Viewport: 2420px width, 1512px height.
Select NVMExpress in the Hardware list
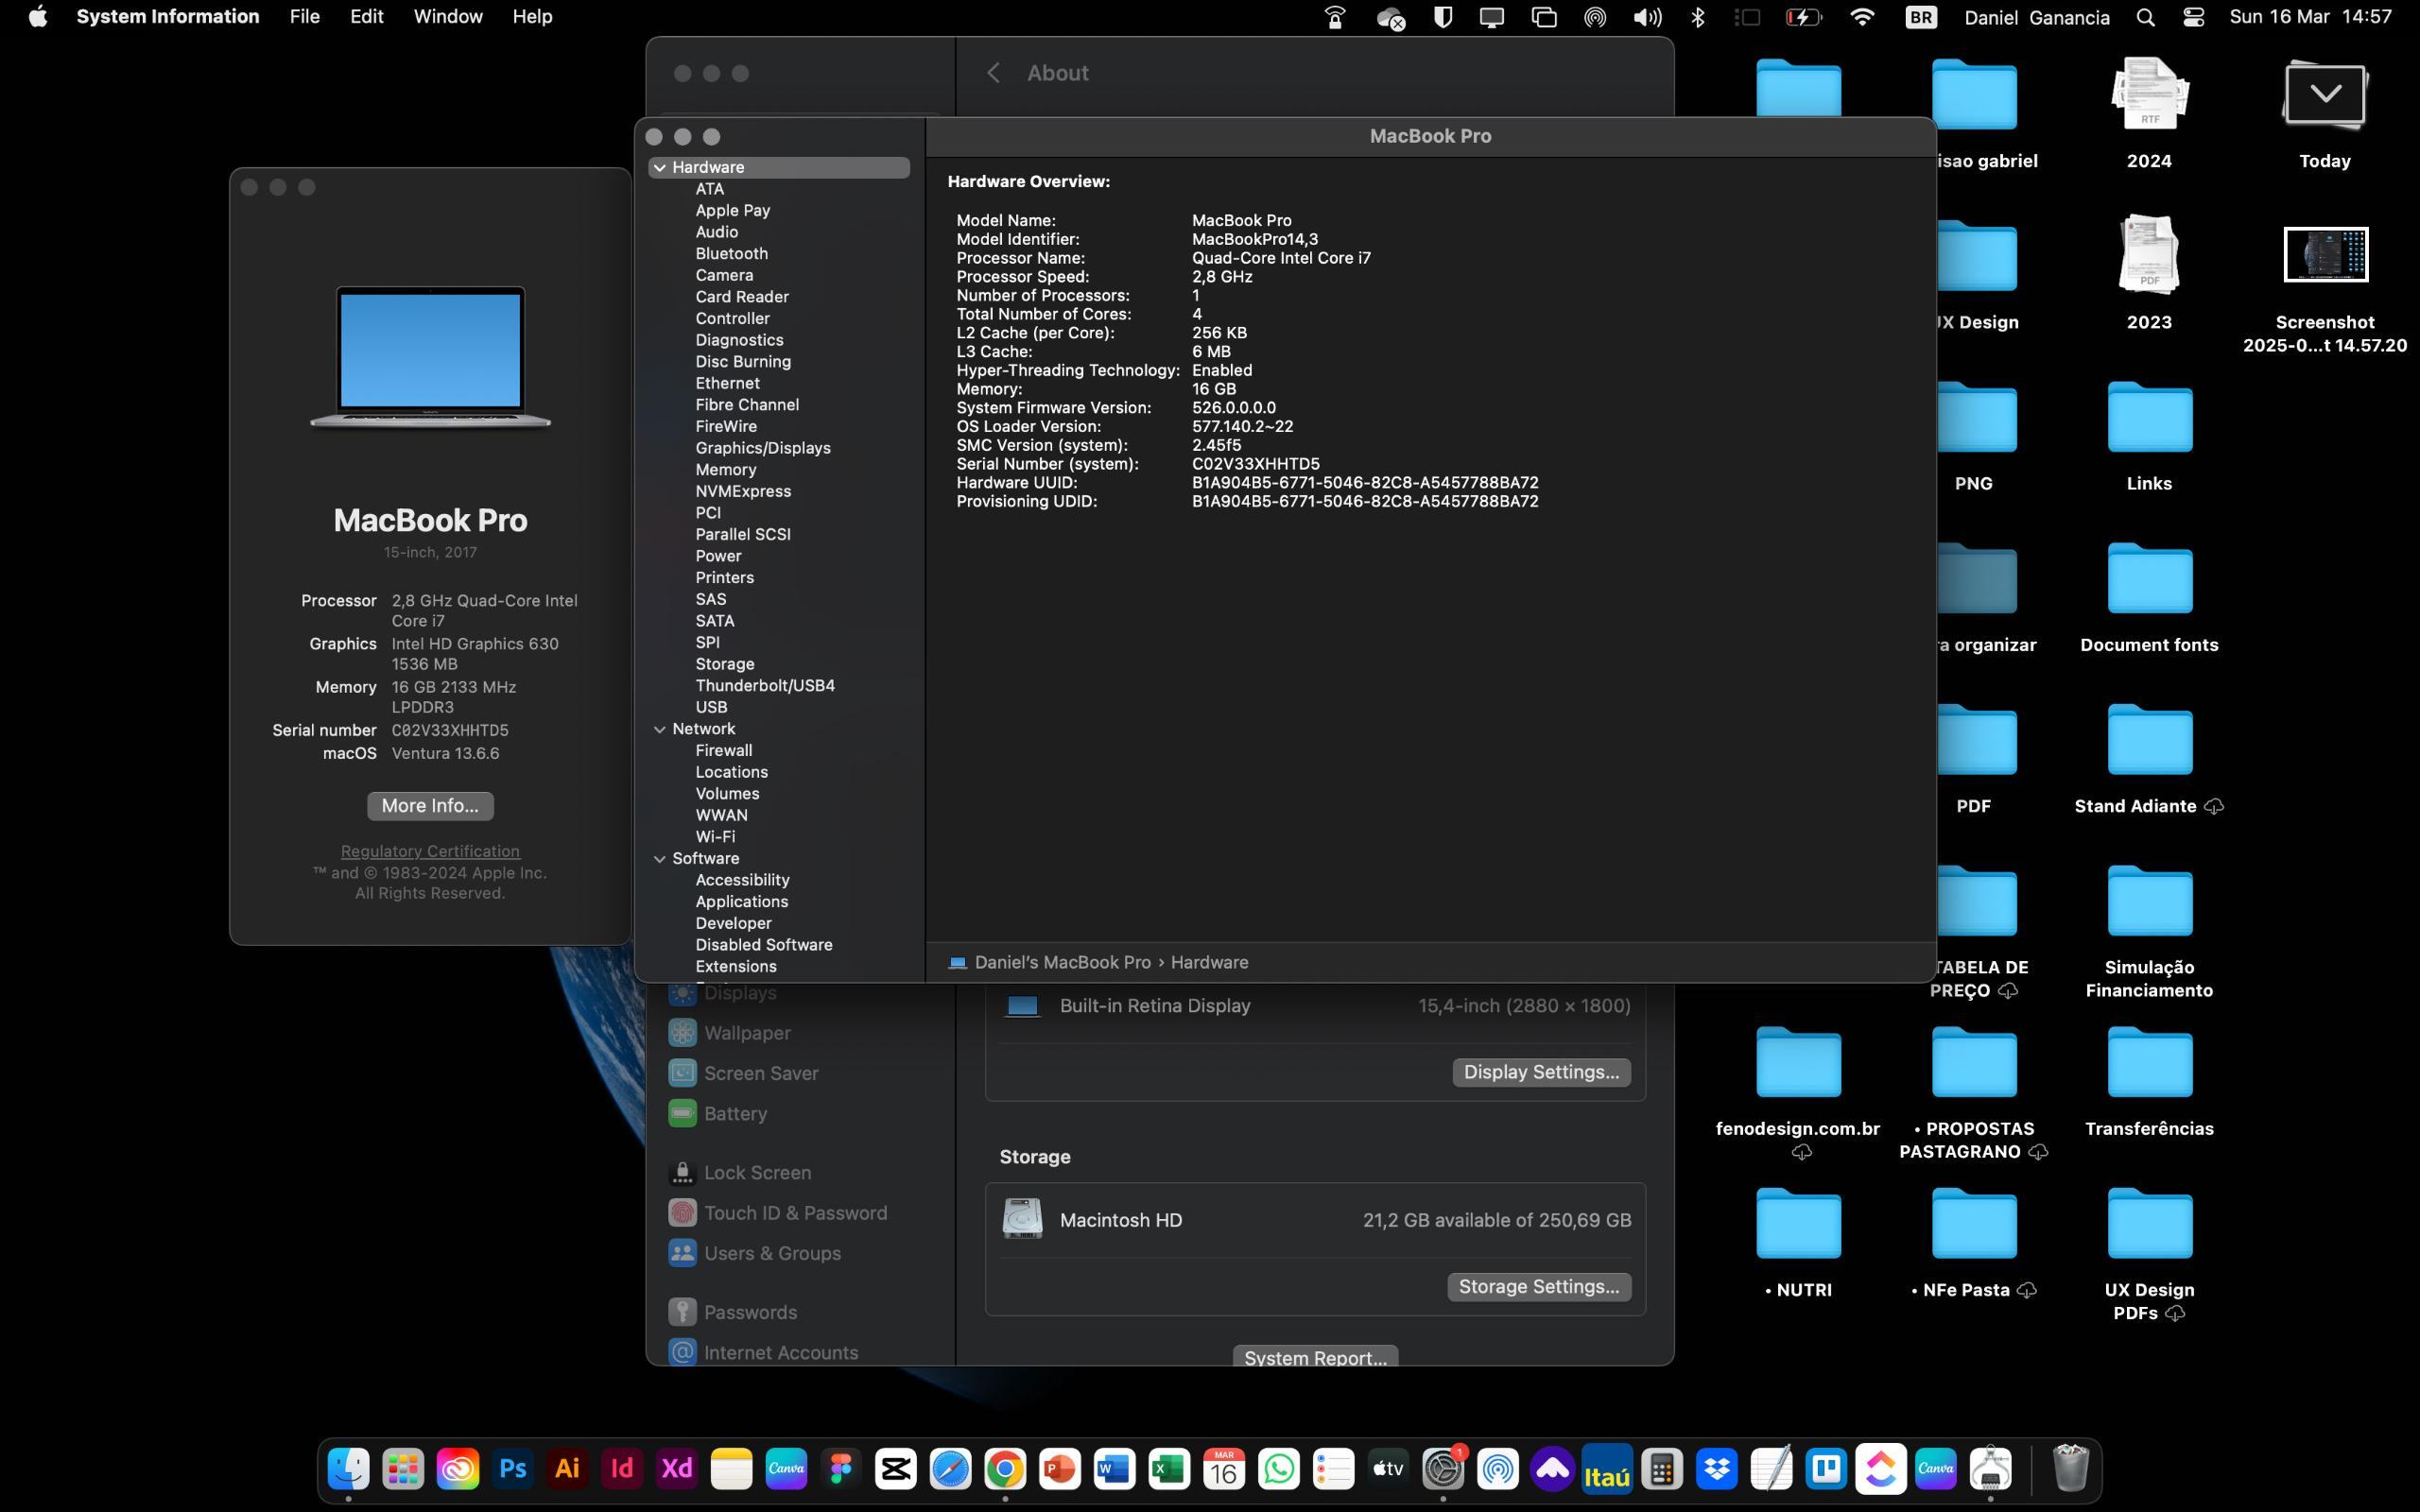pos(743,491)
